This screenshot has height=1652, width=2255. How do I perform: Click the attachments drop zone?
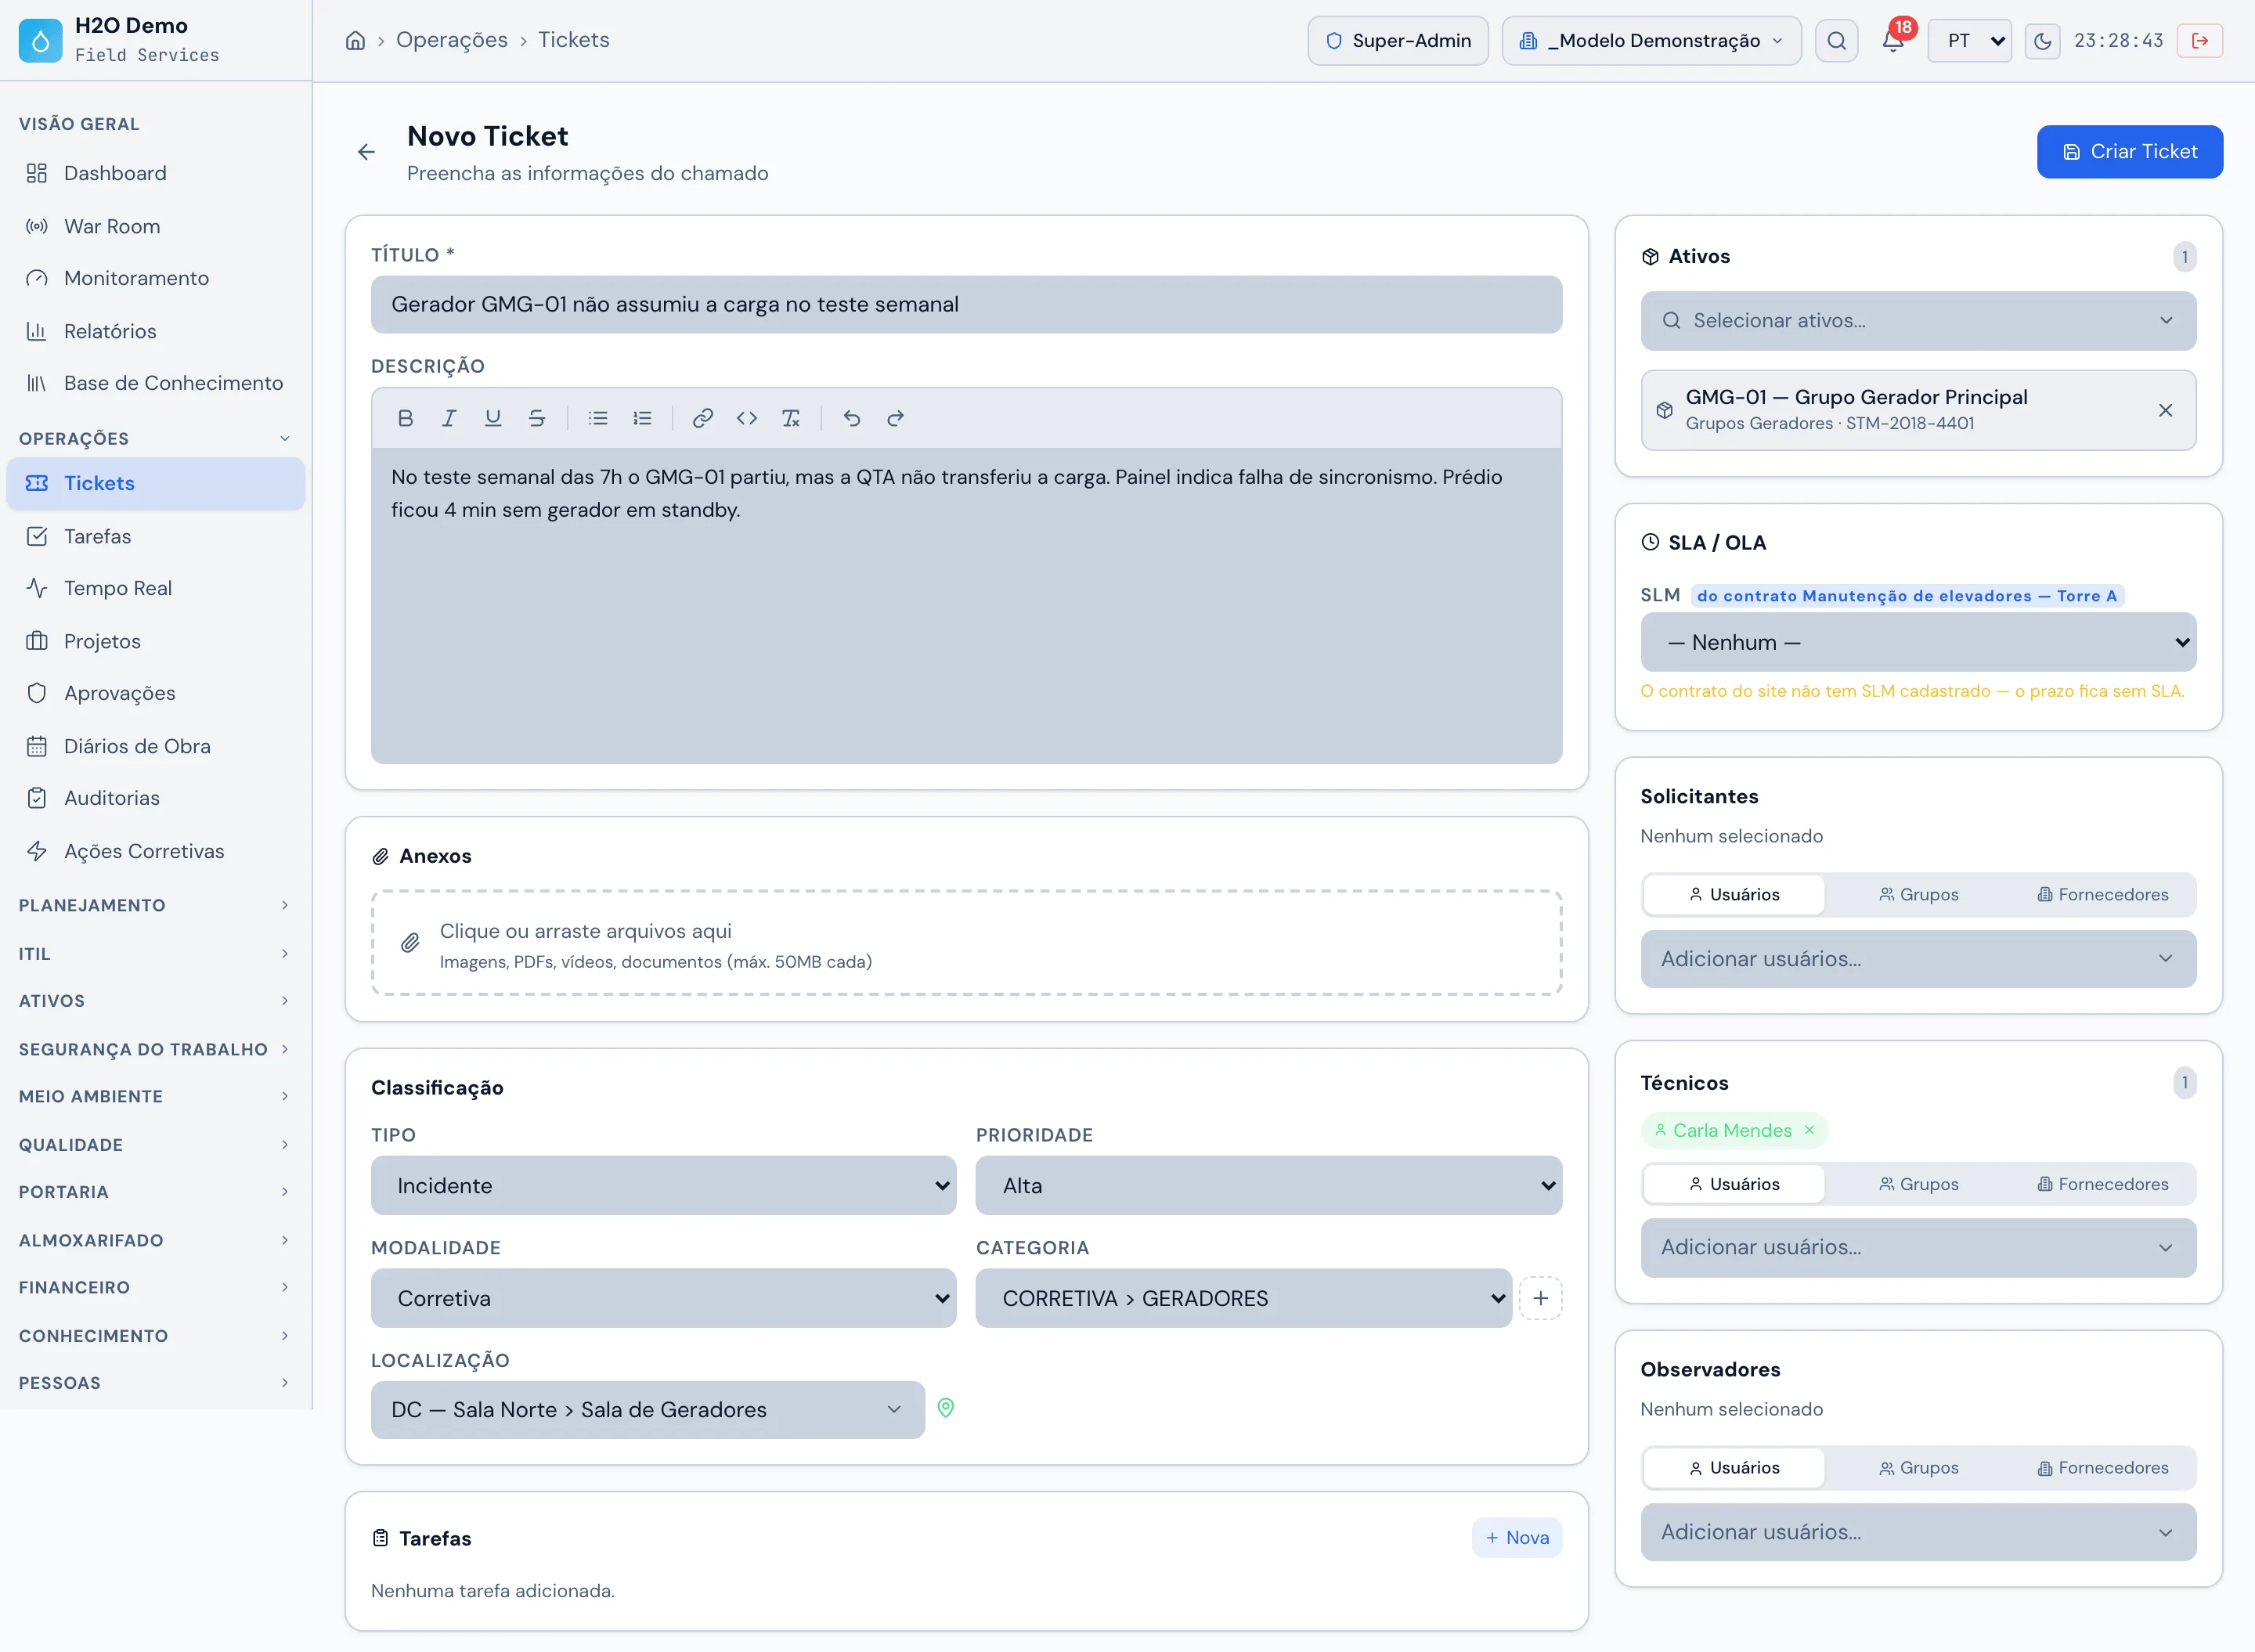pyautogui.click(x=966, y=943)
